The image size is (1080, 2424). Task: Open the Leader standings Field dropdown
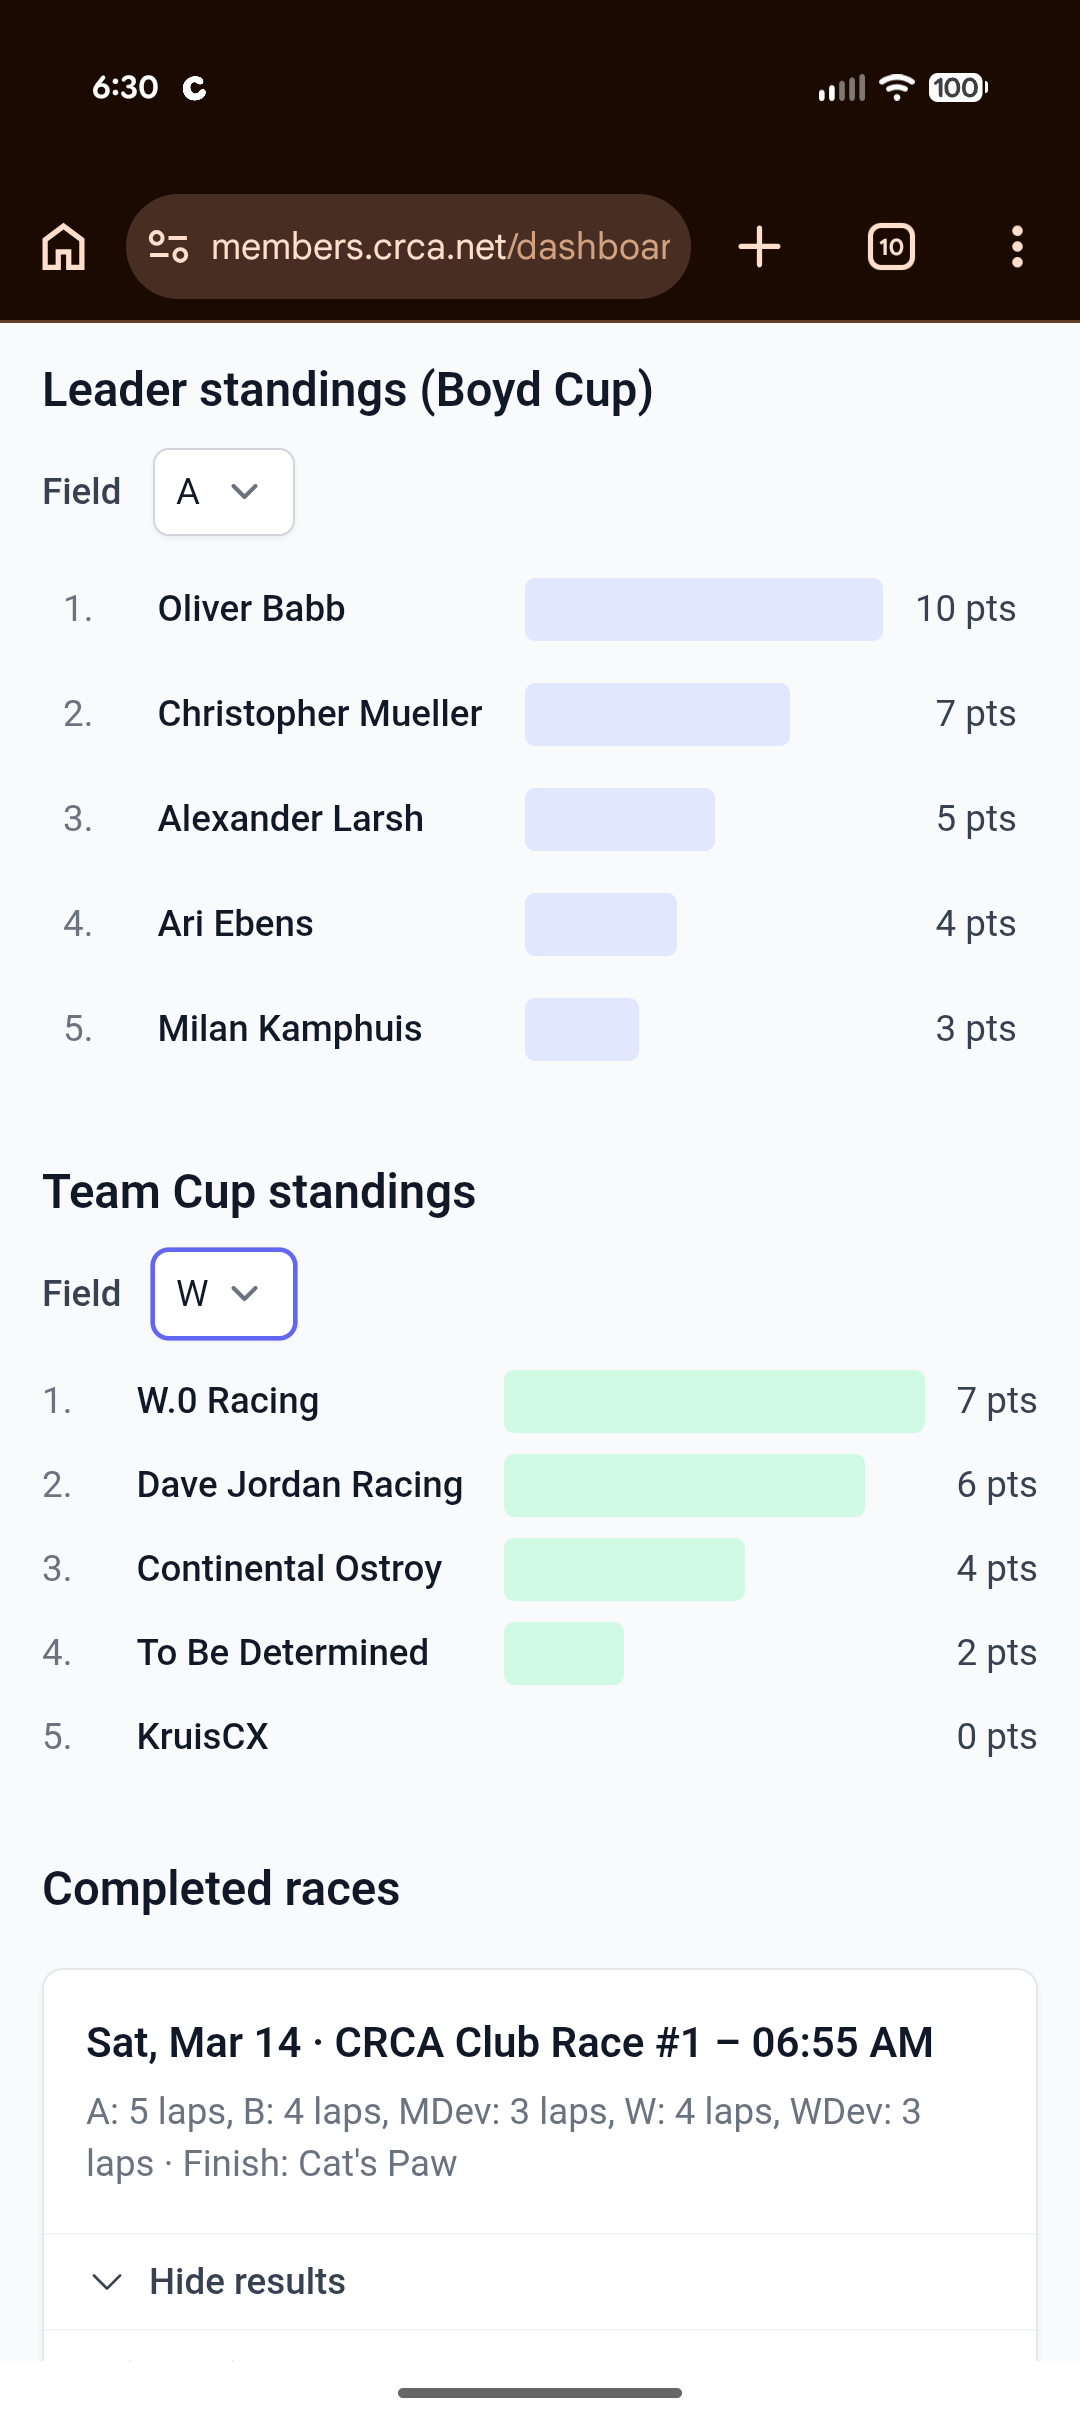tap(223, 492)
